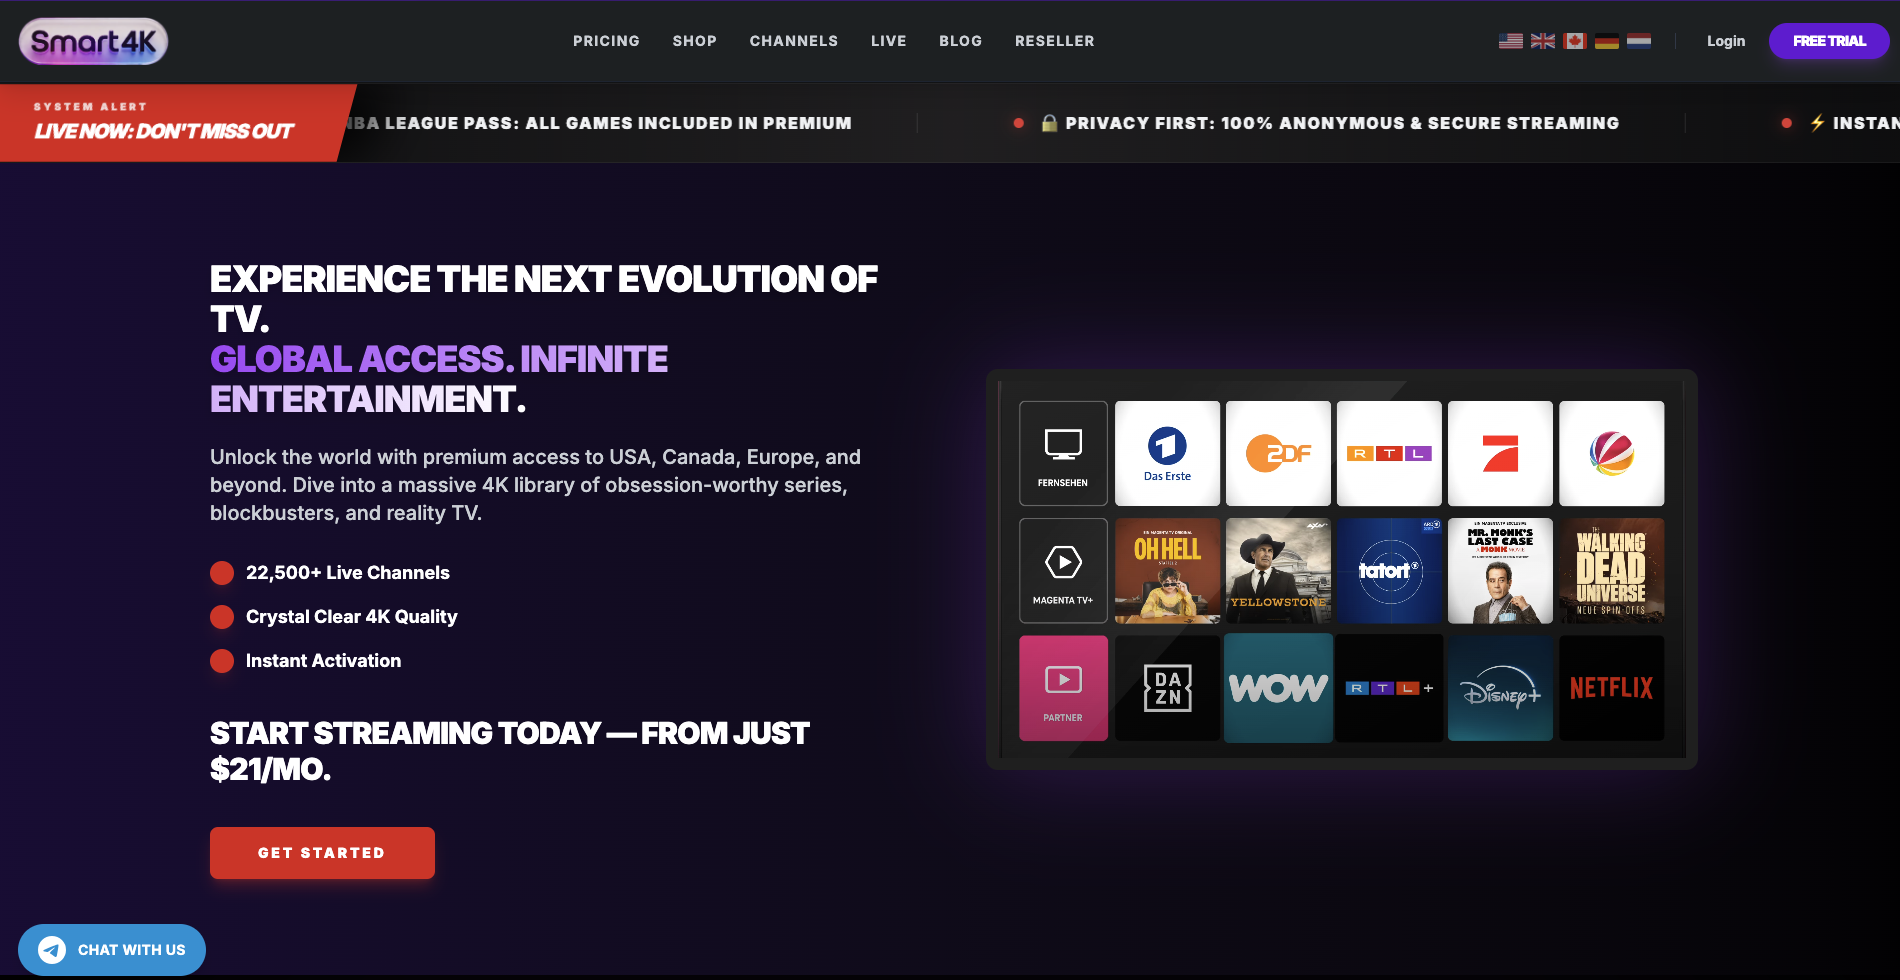The height and width of the screenshot is (980, 1900).
Task: Navigate to the Live section
Action: (888, 41)
